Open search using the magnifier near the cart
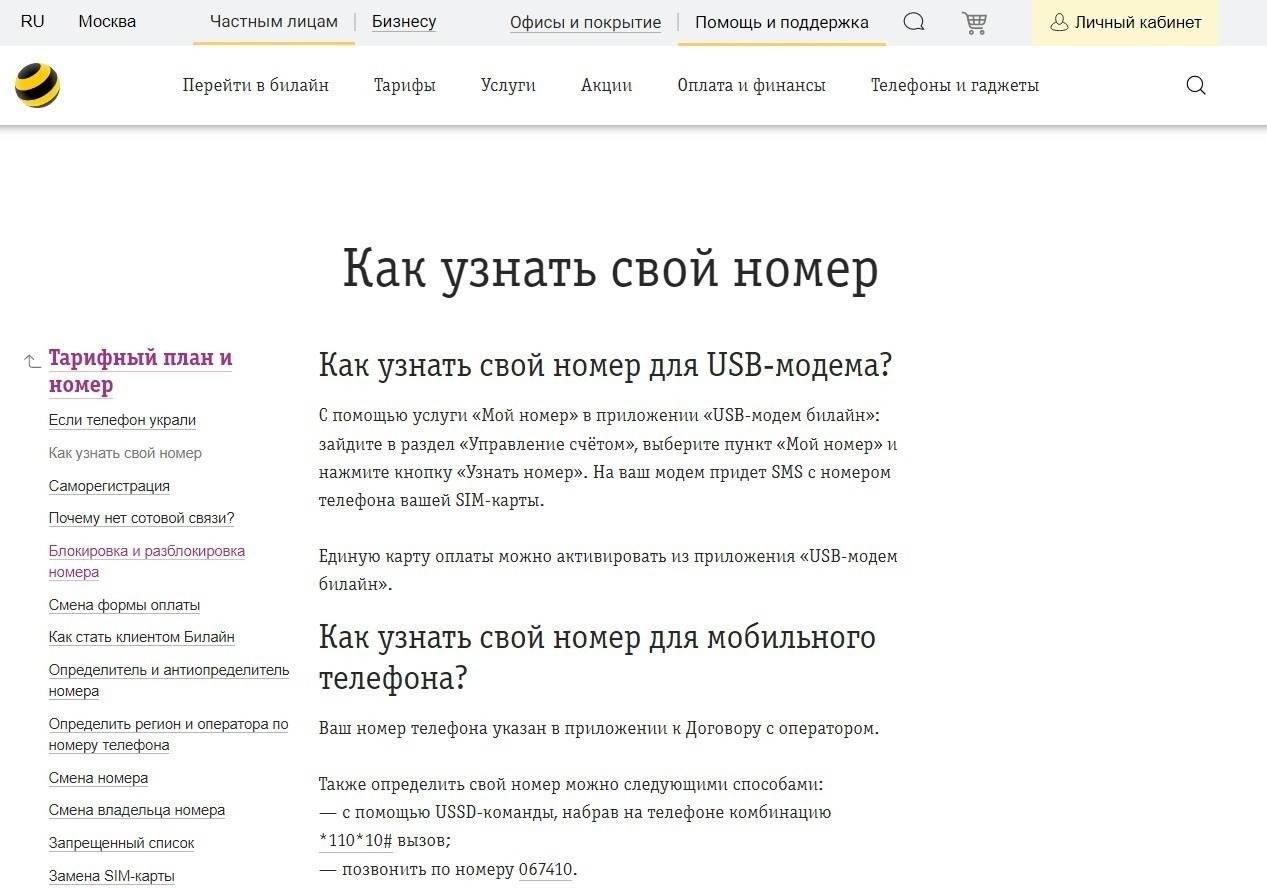The image size is (1267, 888). pos(913,21)
